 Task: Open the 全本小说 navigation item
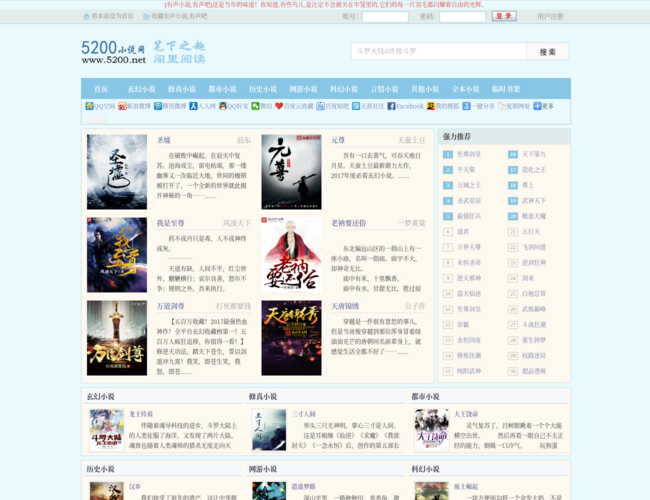pos(466,89)
